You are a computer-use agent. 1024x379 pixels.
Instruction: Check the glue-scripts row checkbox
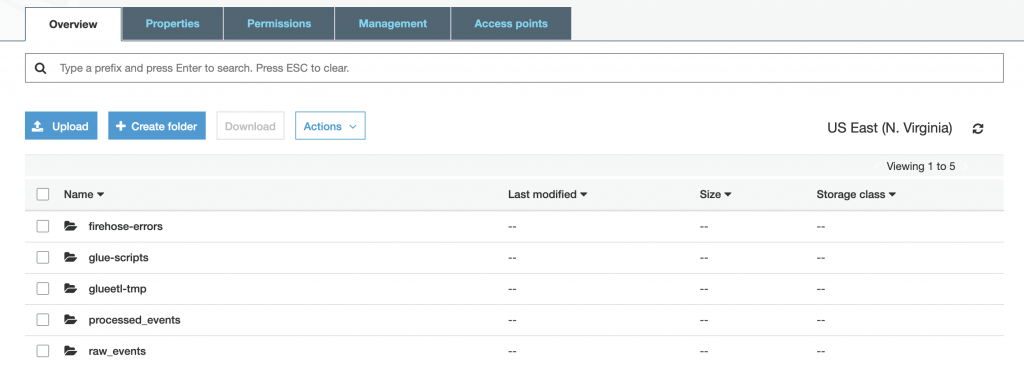(x=43, y=257)
